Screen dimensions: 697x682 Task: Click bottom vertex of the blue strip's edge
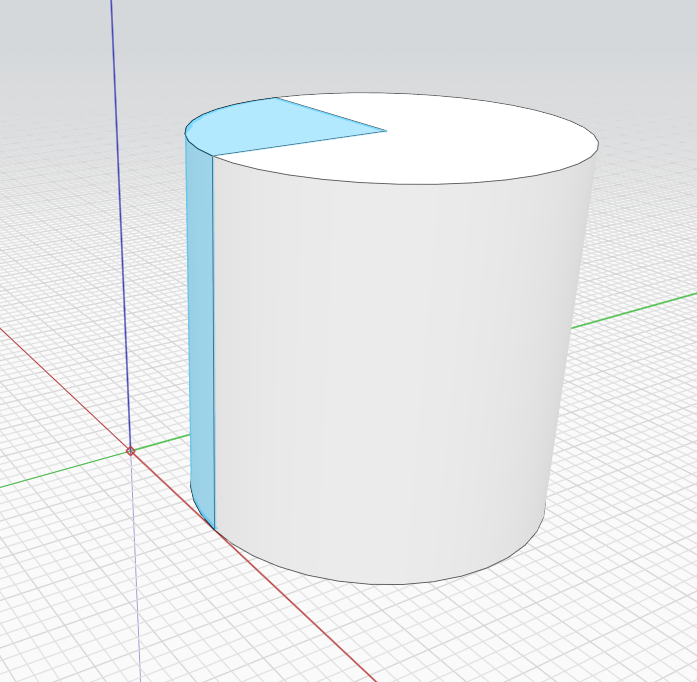click(x=215, y=530)
